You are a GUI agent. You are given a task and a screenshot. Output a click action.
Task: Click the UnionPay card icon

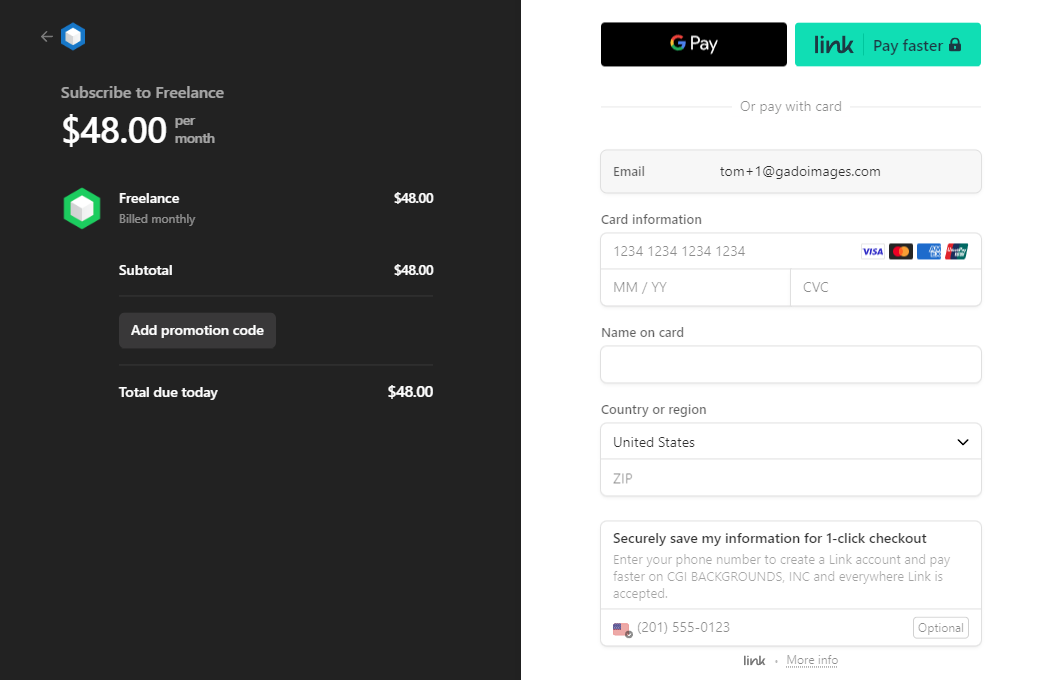[957, 251]
